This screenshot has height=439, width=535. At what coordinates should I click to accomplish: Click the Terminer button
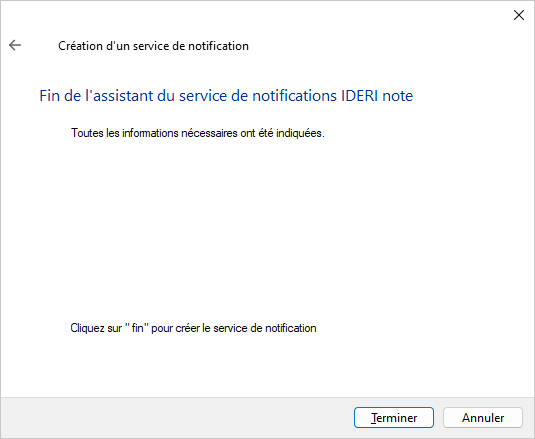394,418
